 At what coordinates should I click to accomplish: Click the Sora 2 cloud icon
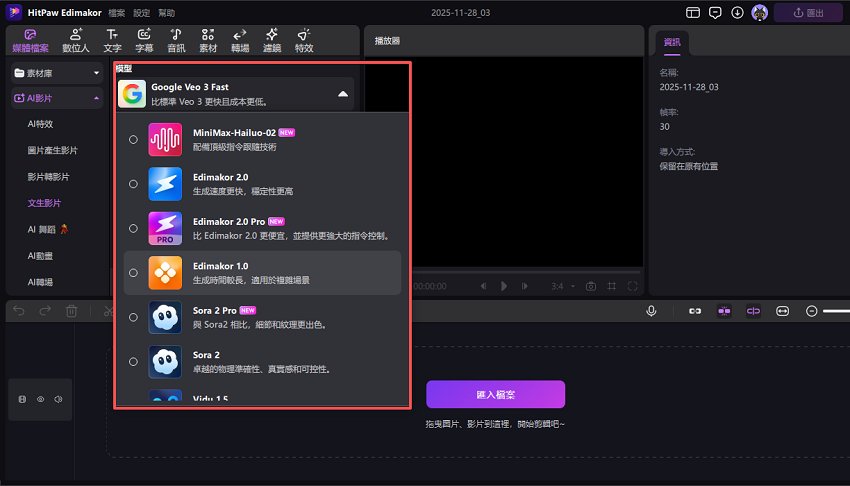[x=165, y=362]
